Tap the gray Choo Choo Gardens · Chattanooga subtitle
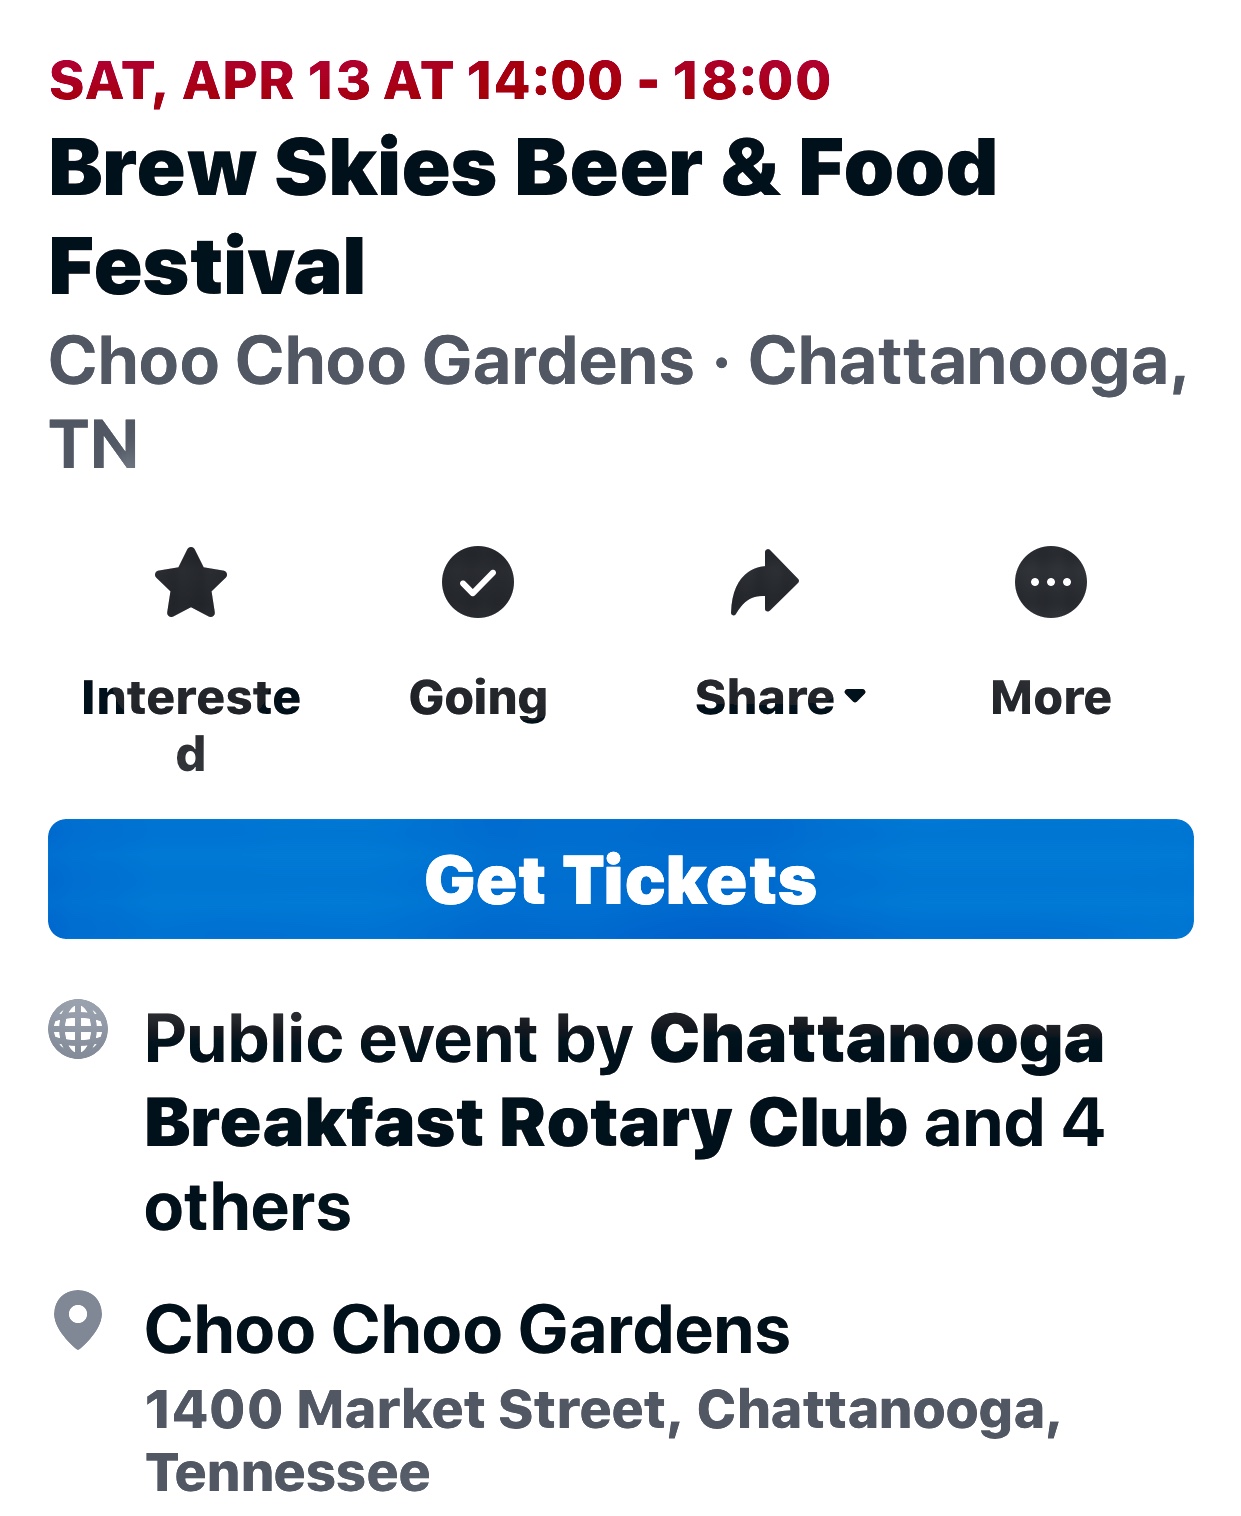1241x1516 pixels. click(x=618, y=361)
